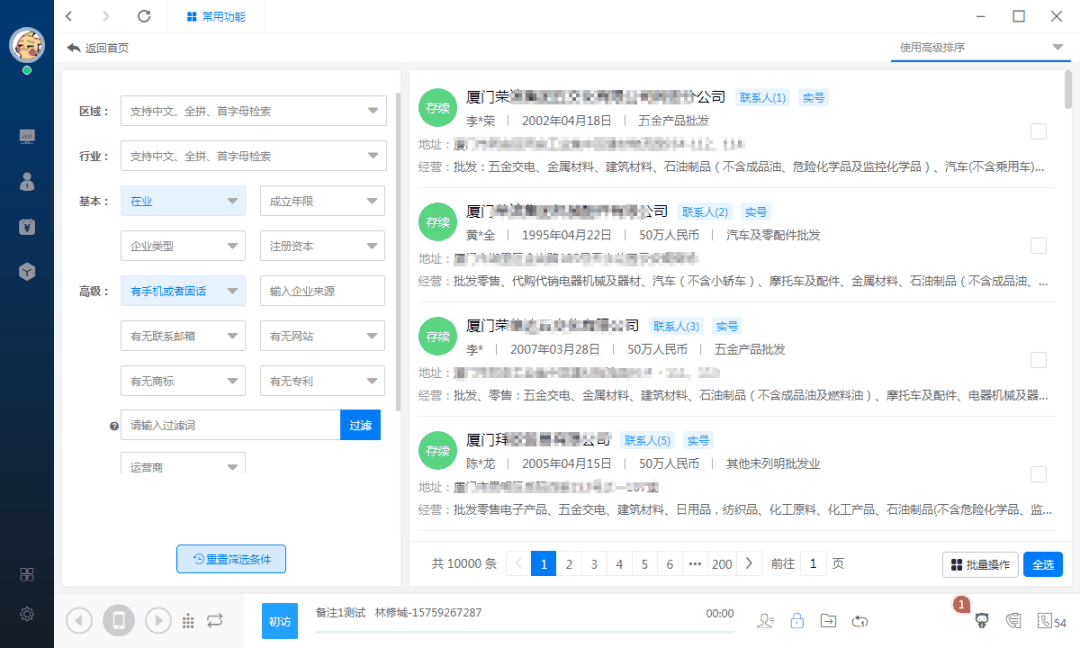
Task: Open the settings gear in sidebar
Action: [27, 614]
